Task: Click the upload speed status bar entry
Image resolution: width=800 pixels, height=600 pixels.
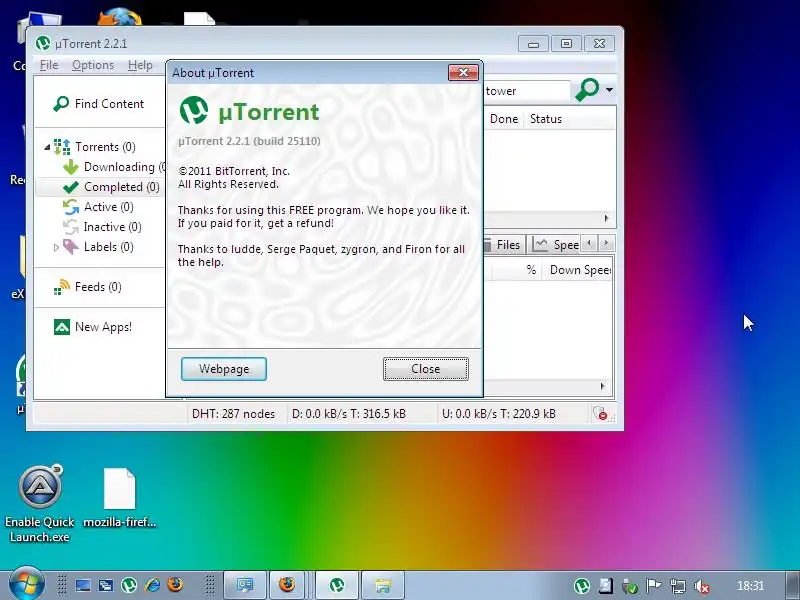Action: pos(499,414)
